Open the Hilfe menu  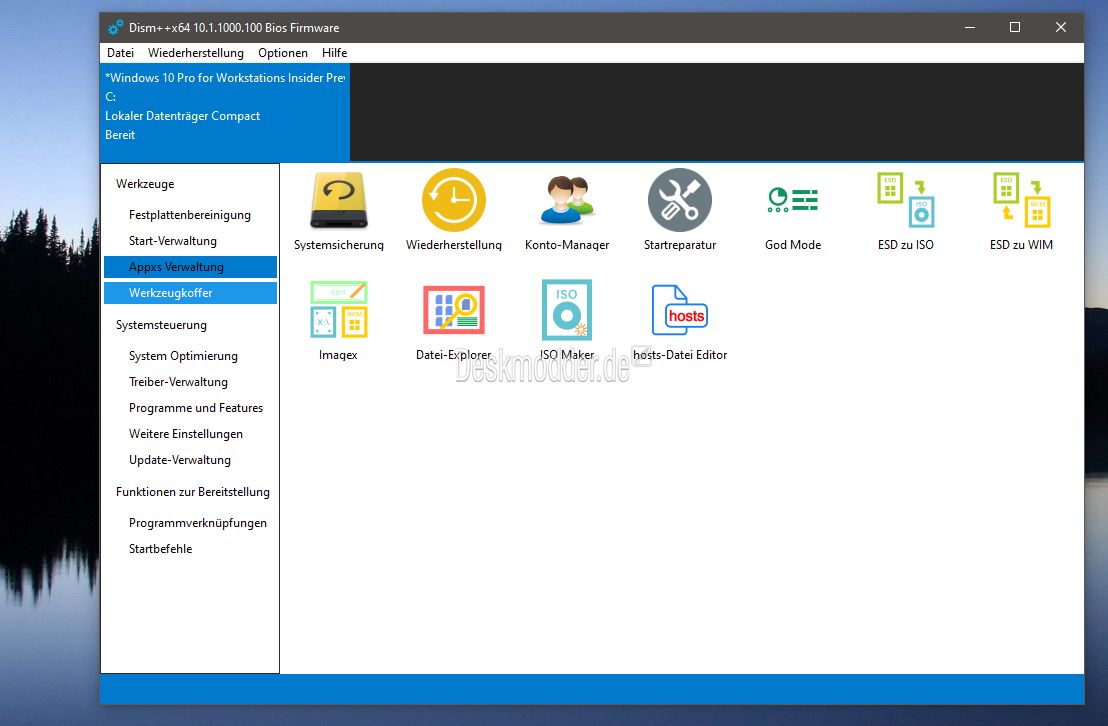pos(334,53)
